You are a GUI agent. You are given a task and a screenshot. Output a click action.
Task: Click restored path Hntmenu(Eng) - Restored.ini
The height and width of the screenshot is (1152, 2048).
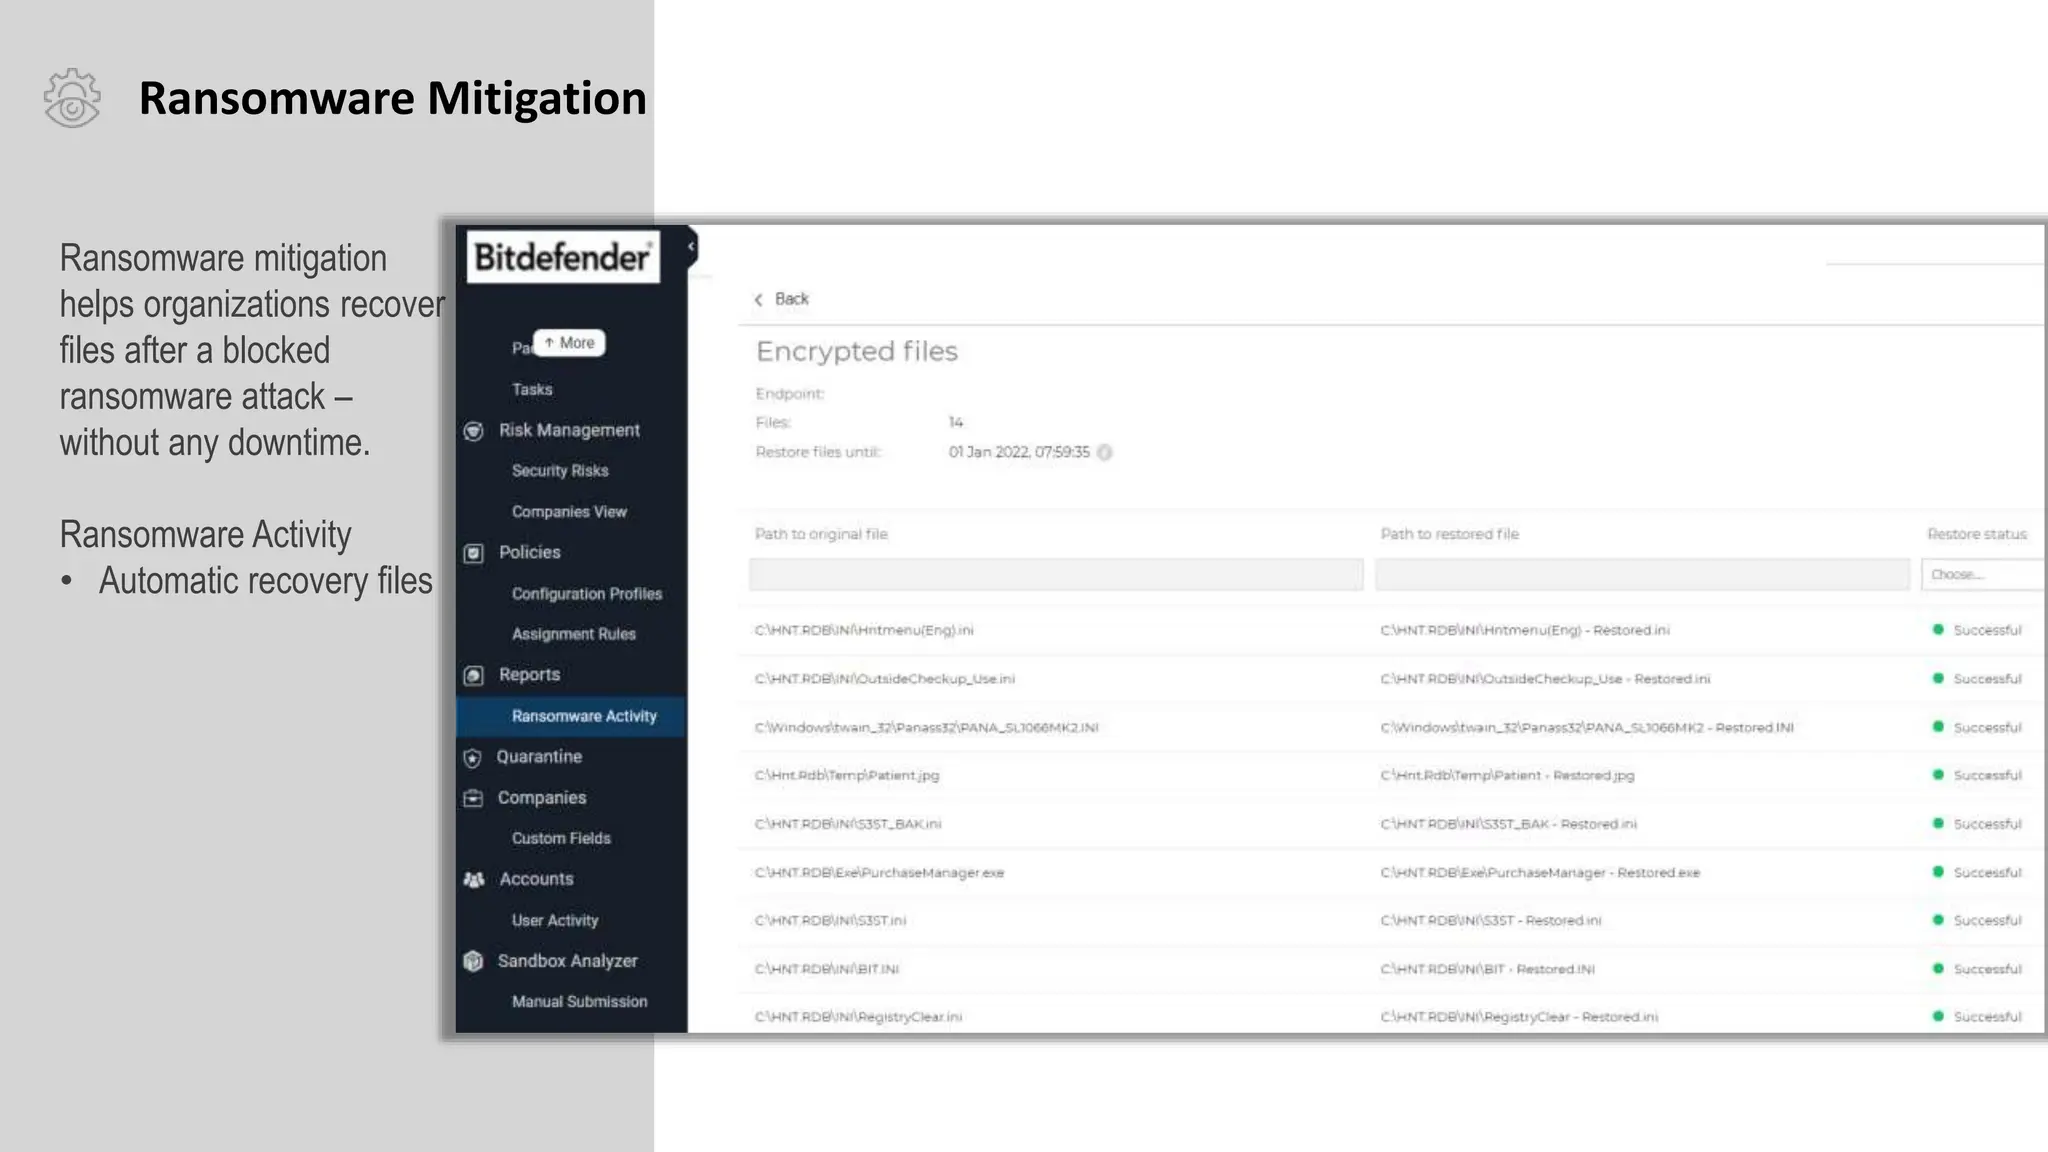coord(1525,631)
